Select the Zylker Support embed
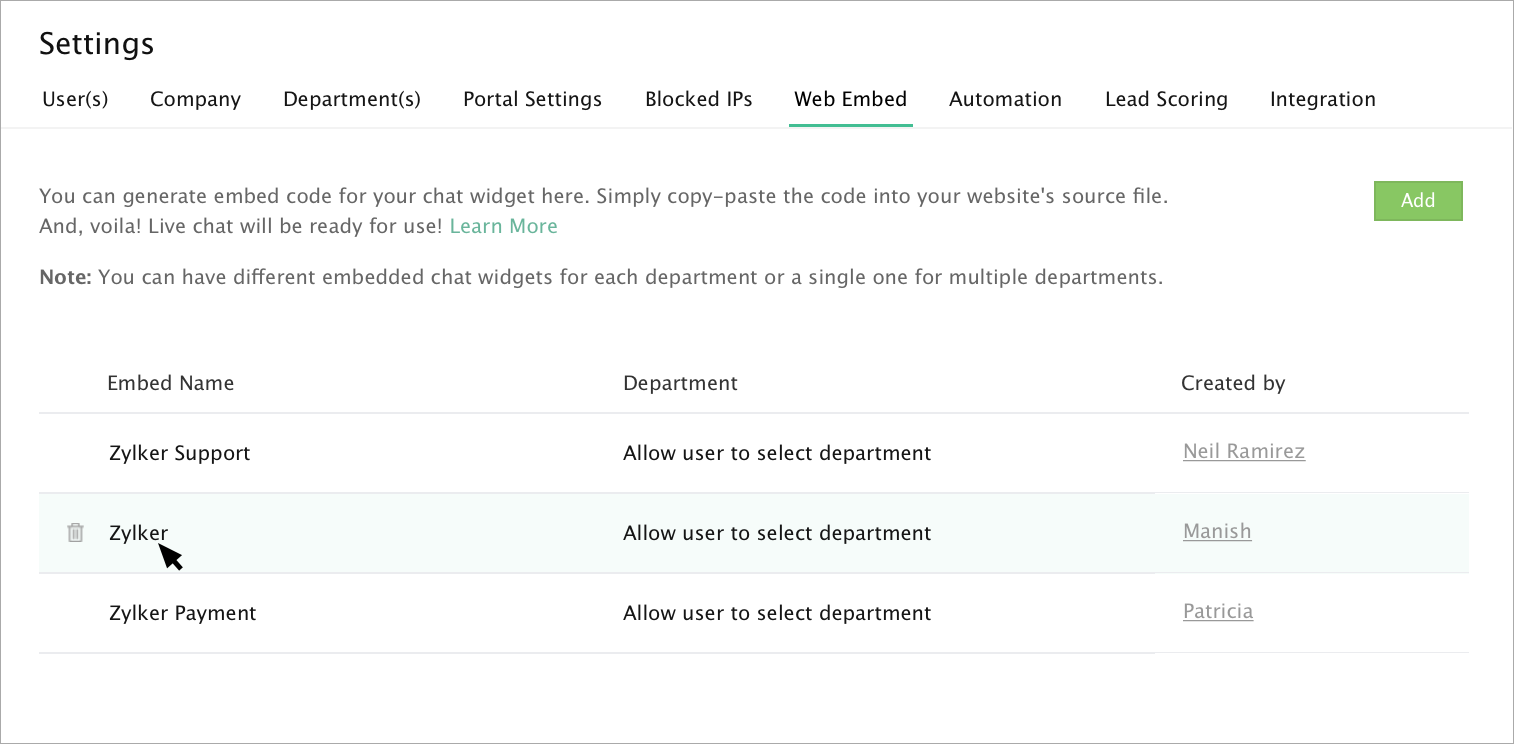Viewport: 1514px width, 744px height. tap(179, 453)
